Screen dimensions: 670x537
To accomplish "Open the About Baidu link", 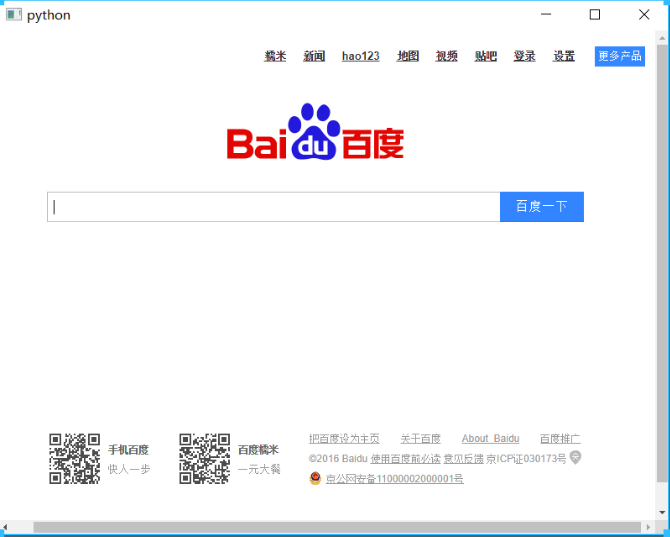I will tap(491, 439).
